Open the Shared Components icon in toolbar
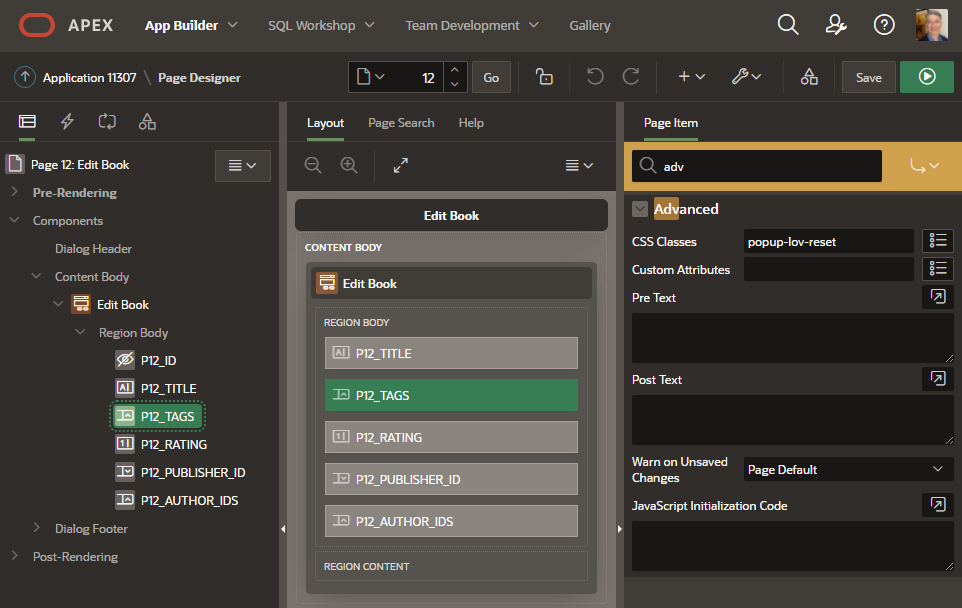The image size is (962, 608). 809,77
